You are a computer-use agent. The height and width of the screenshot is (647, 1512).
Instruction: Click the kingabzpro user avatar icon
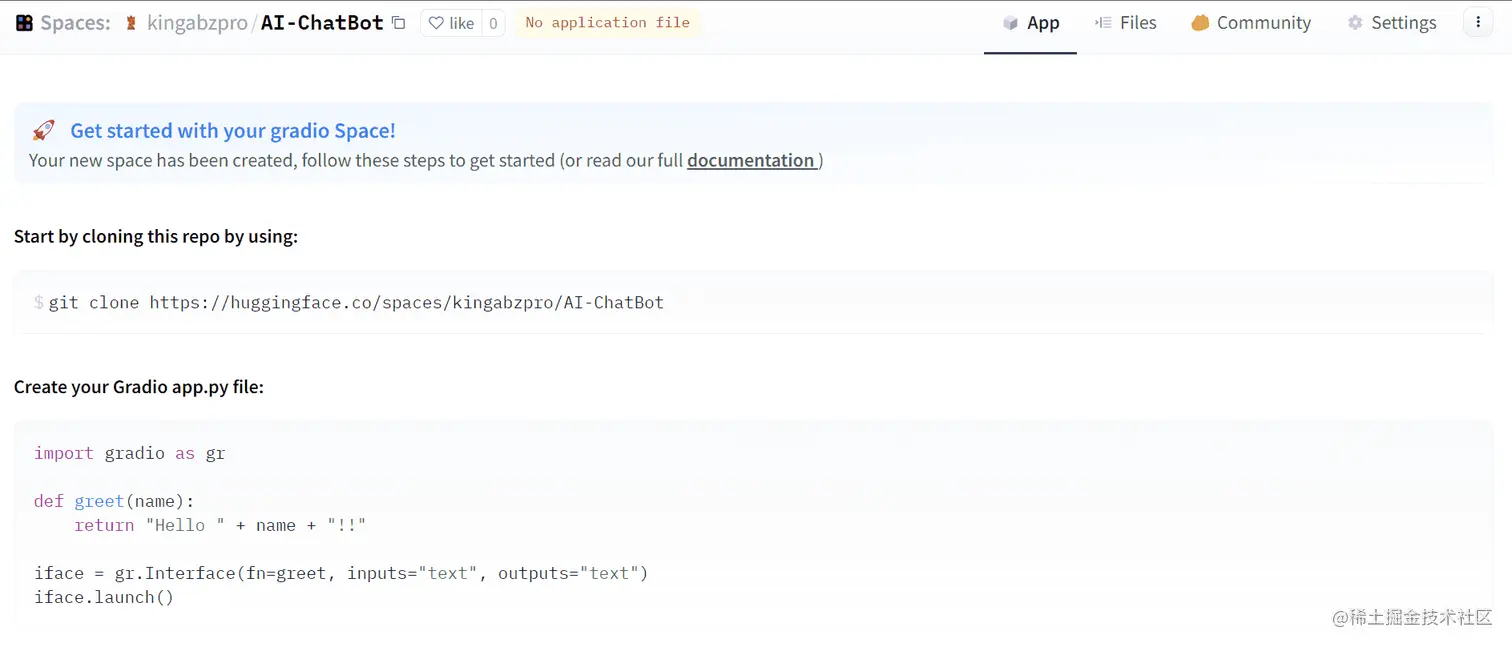tap(131, 23)
